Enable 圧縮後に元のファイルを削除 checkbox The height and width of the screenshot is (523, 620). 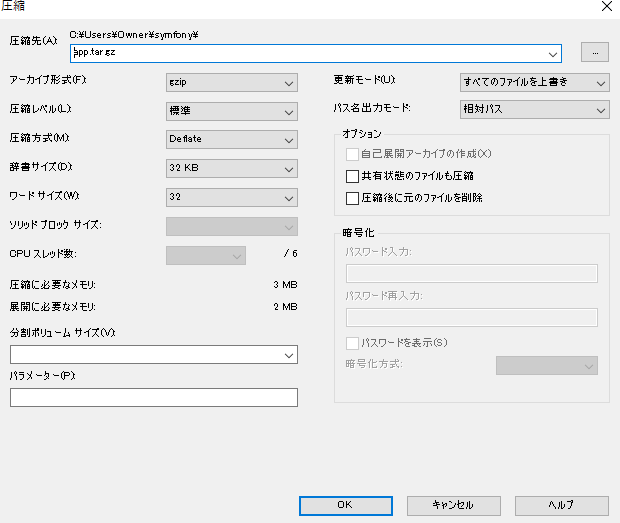[352, 198]
